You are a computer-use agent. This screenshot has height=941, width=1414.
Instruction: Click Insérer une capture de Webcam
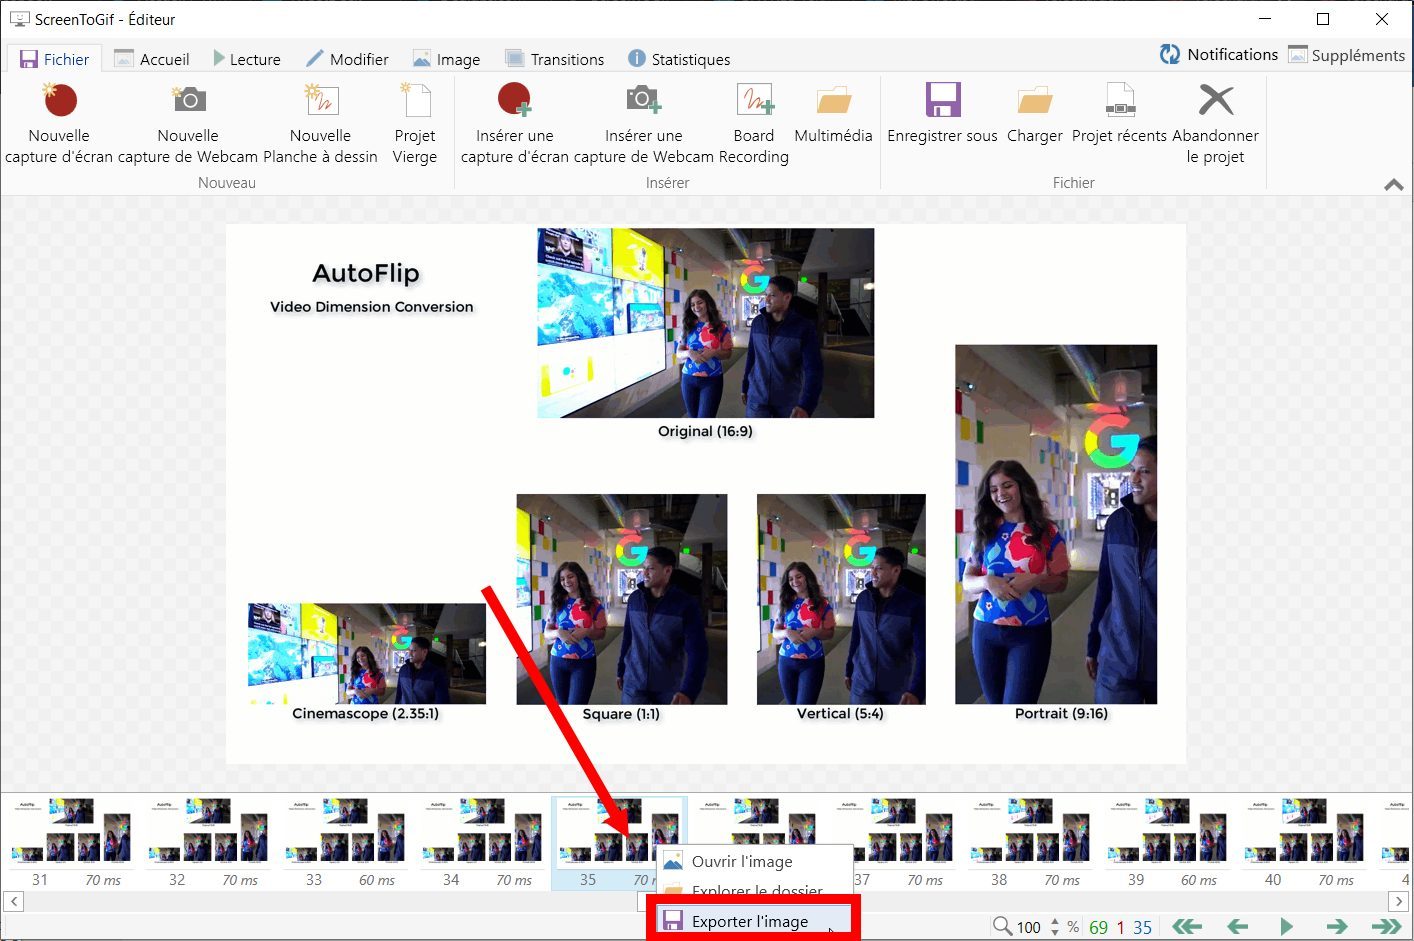[643, 124]
